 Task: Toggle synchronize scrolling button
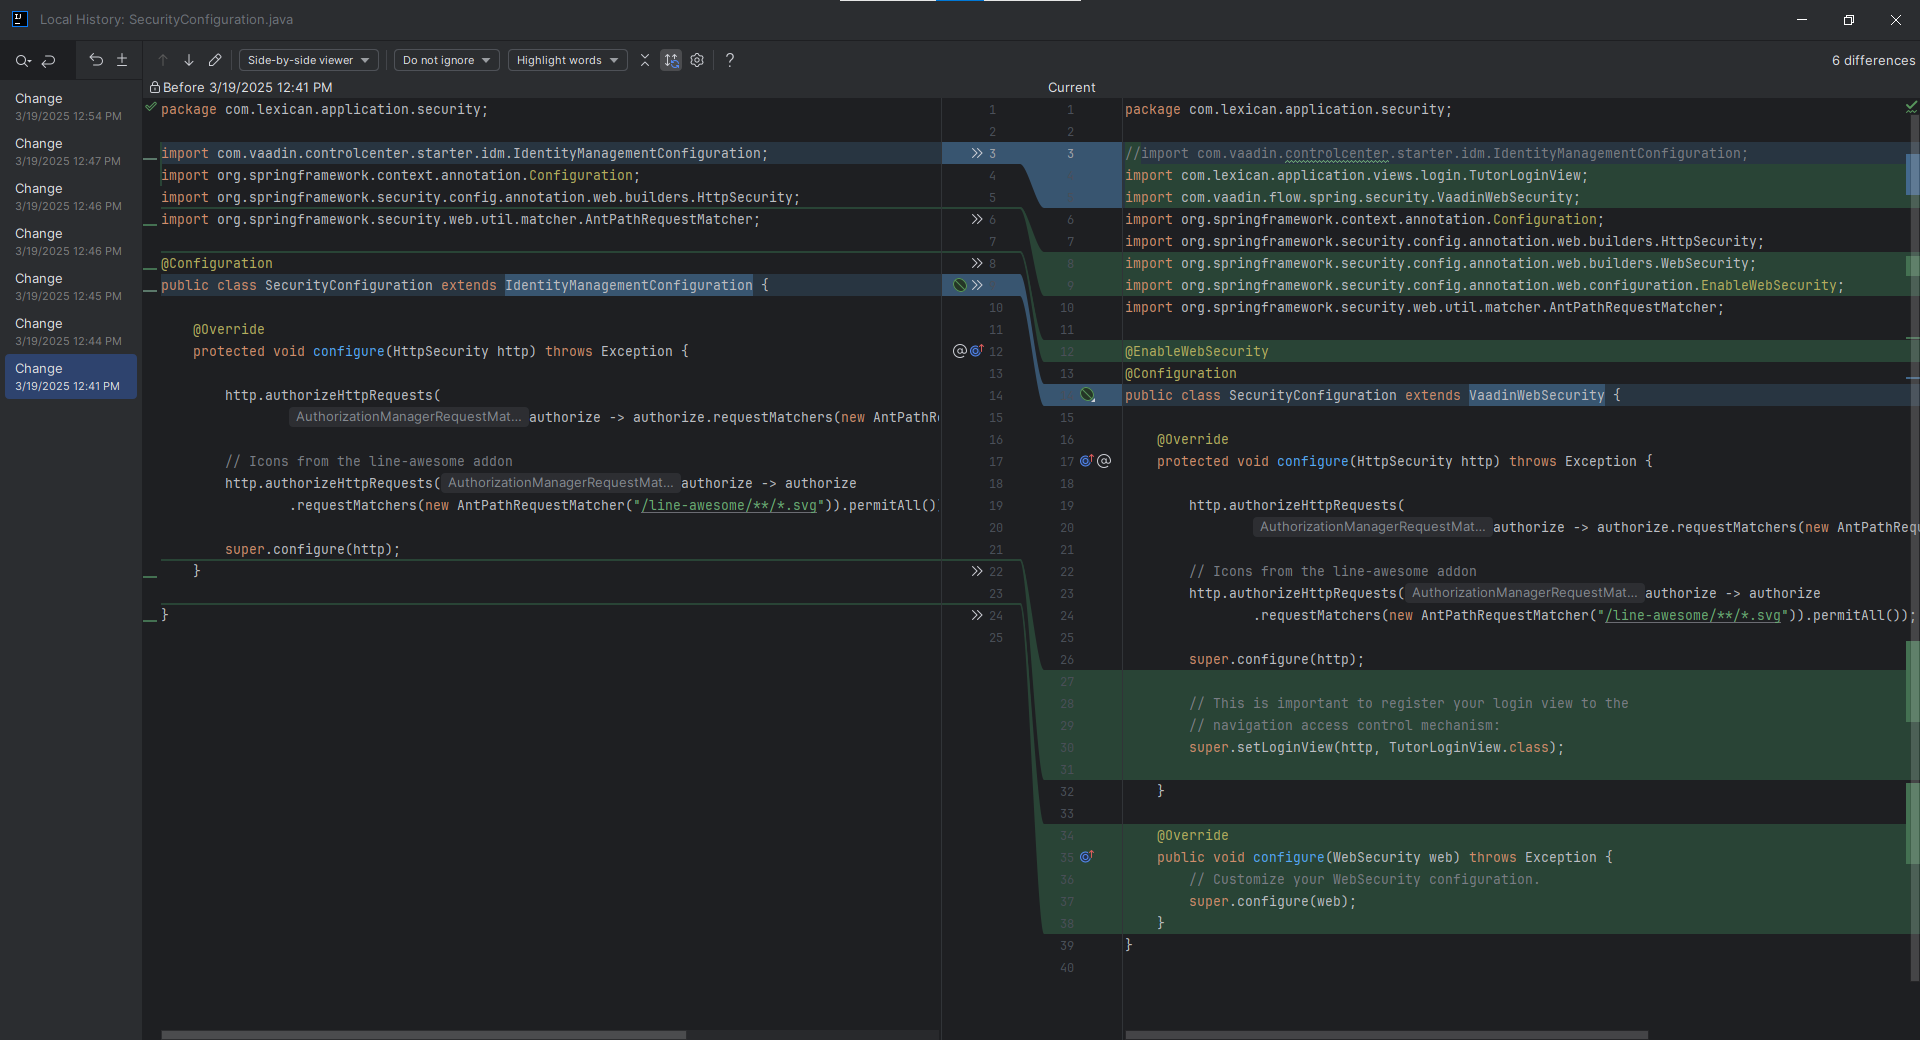coord(671,60)
